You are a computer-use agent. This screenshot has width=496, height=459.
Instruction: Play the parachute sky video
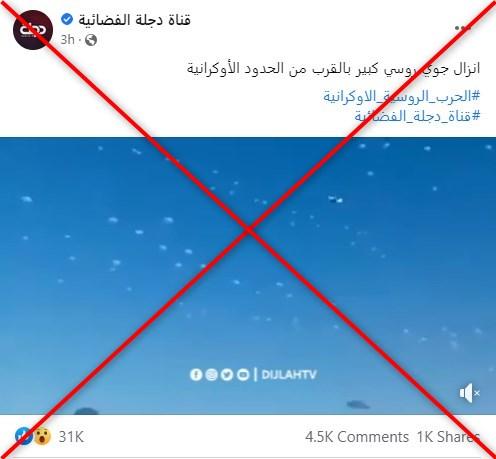click(248, 276)
